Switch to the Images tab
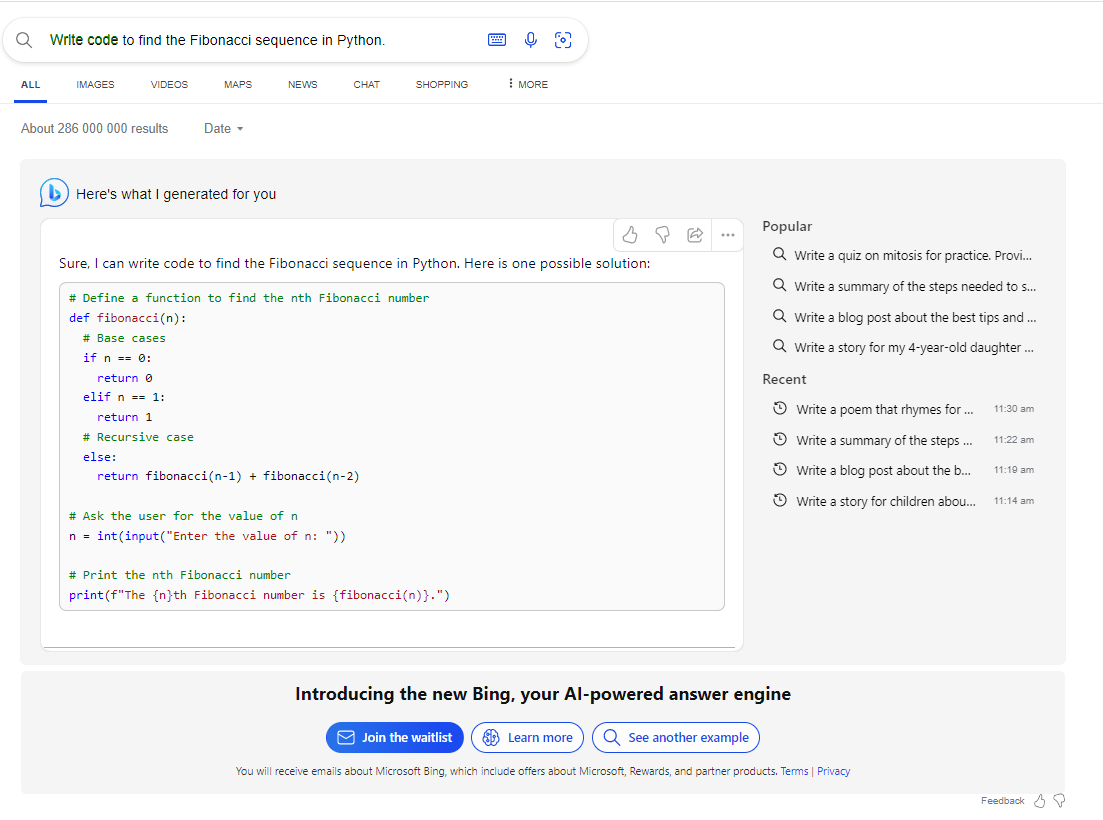Image resolution: width=1103 pixels, height=820 pixels. 95,85
